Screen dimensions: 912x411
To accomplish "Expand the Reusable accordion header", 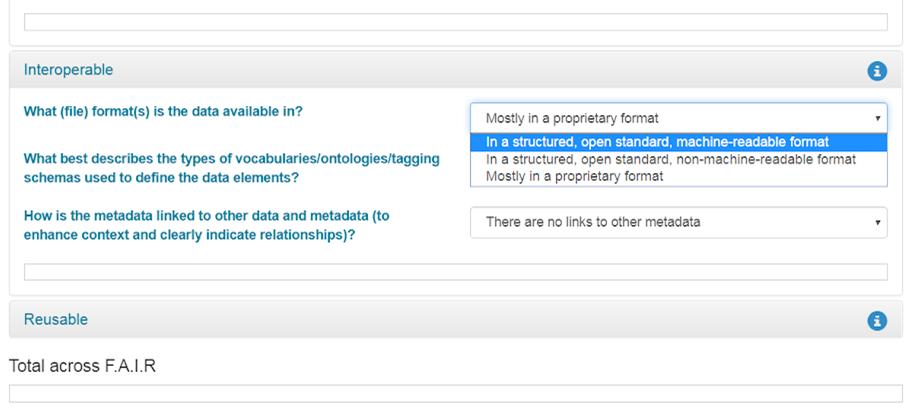I will (x=456, y=319).
